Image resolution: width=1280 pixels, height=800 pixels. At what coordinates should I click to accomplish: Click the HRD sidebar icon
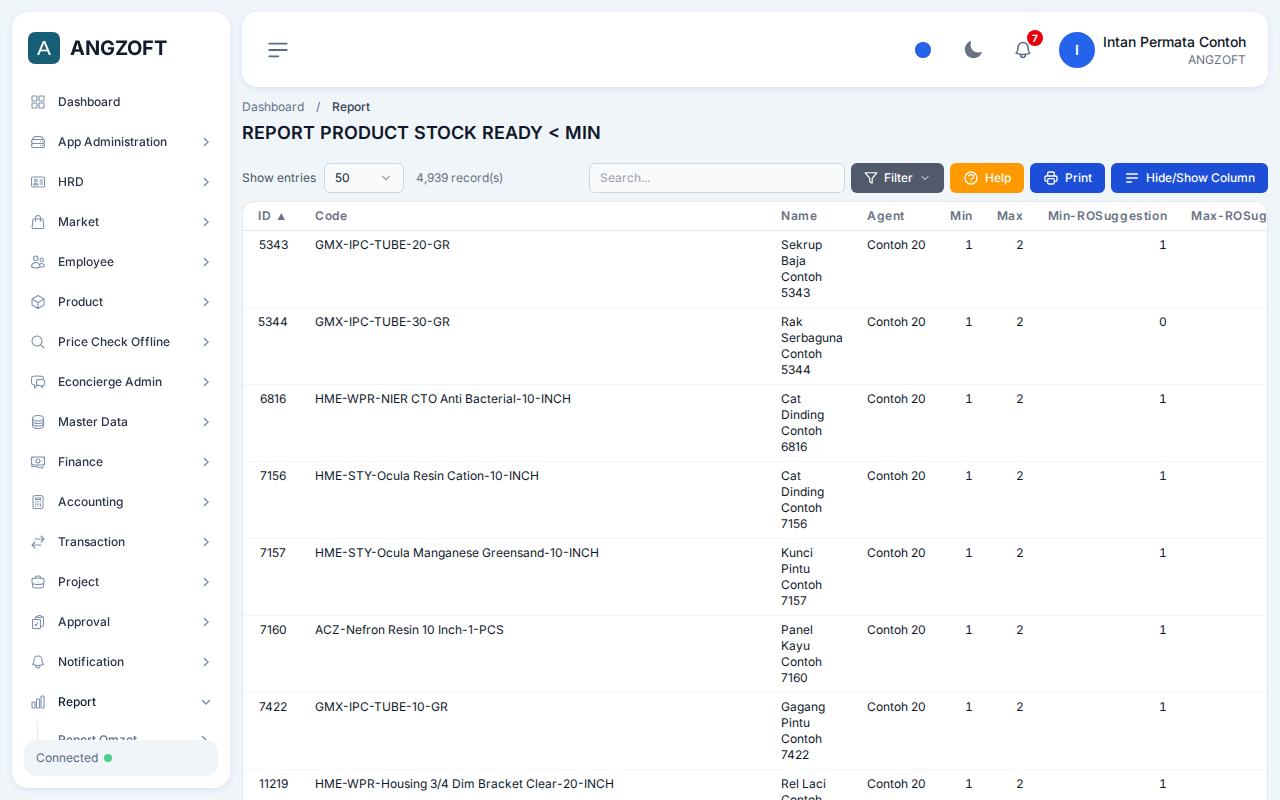point(38,182)
